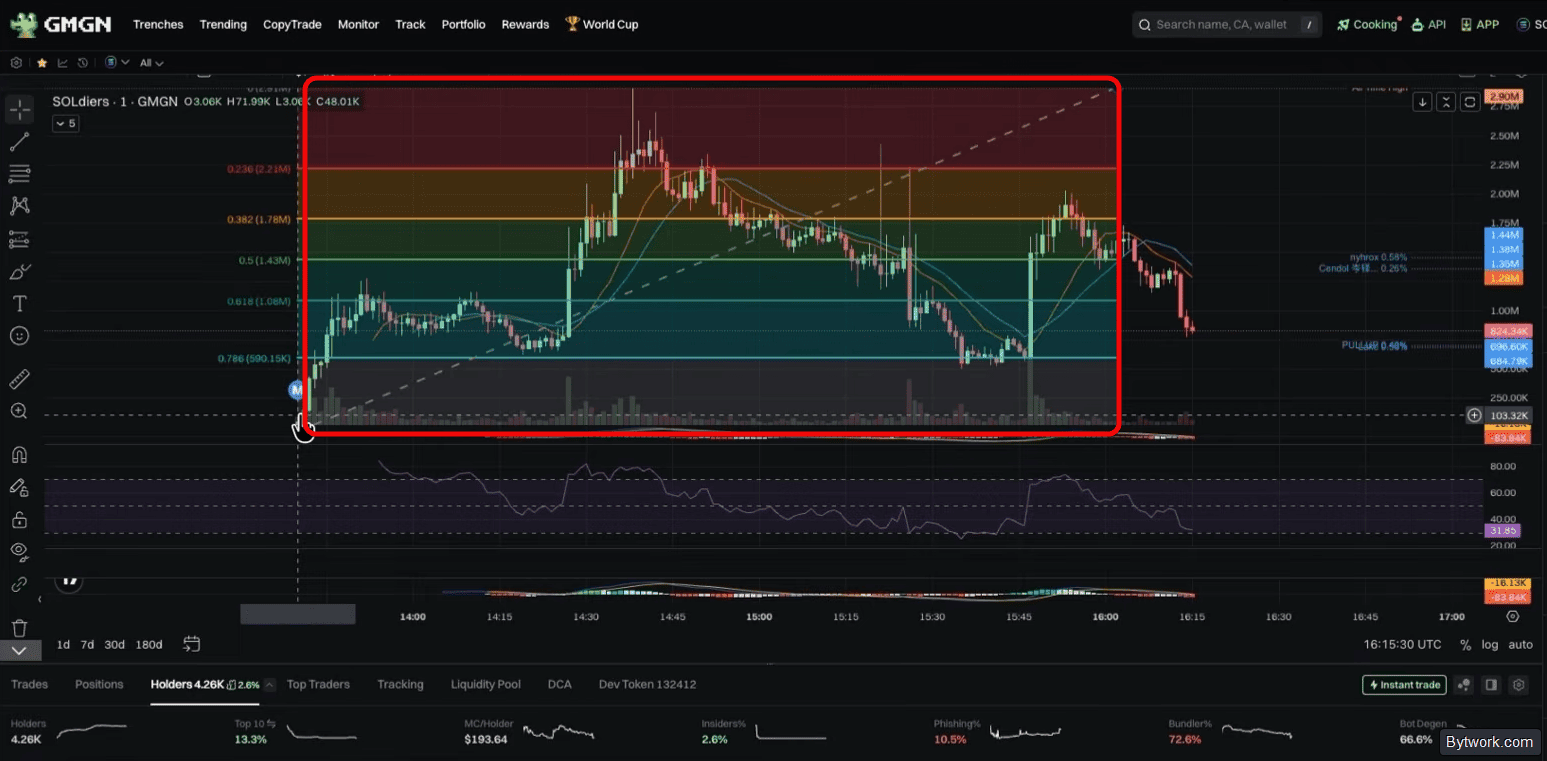Switch to the Top Traders tab
The height and width of the screenshot is (761, 1547).
point(318,684)
